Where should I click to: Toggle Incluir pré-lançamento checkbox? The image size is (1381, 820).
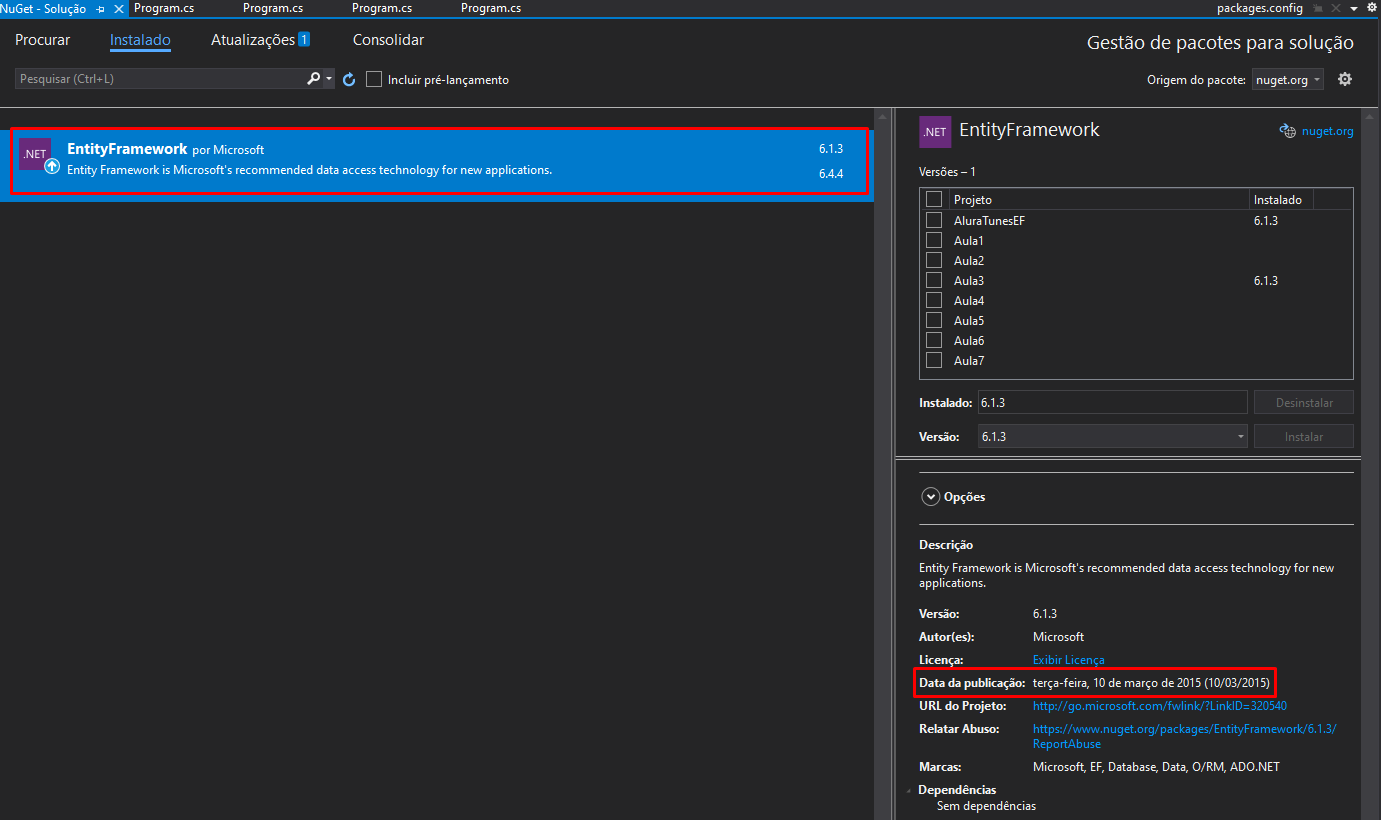(x=374, y=79)
